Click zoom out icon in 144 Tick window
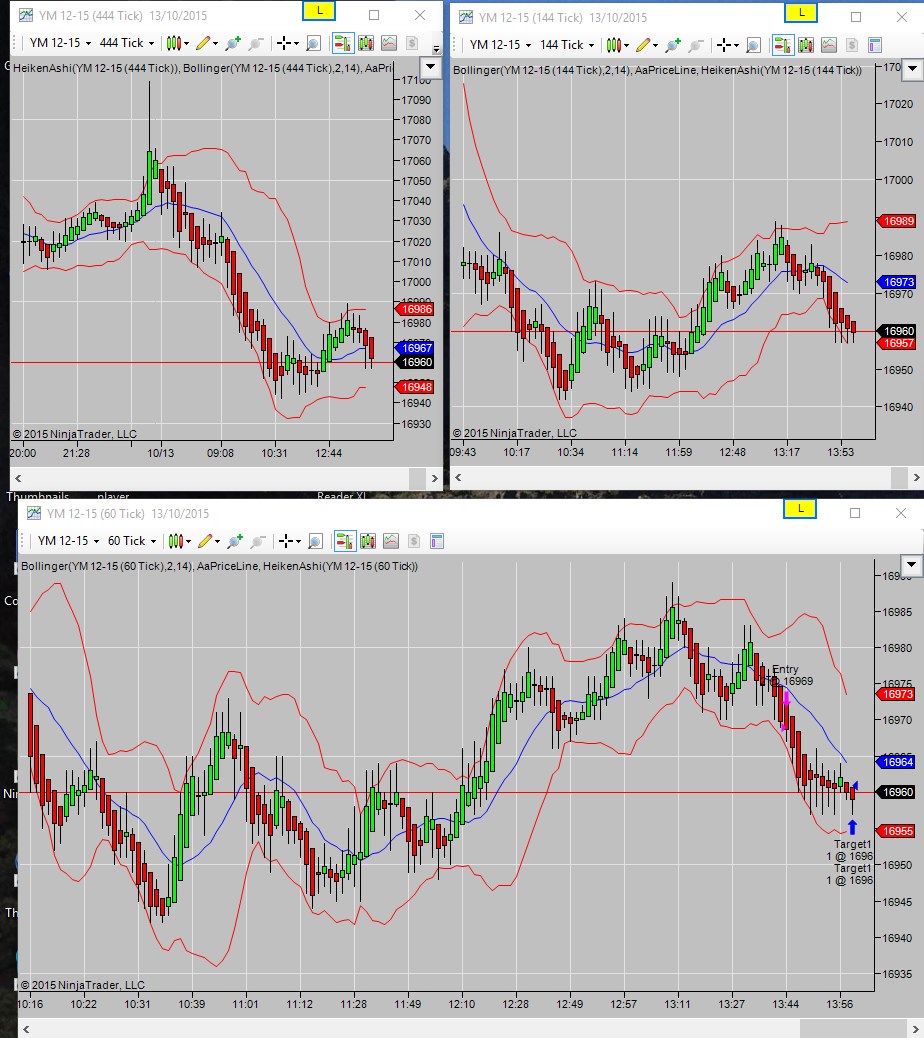The width and height of the screenshot is (924, 1038). [696, 45]
